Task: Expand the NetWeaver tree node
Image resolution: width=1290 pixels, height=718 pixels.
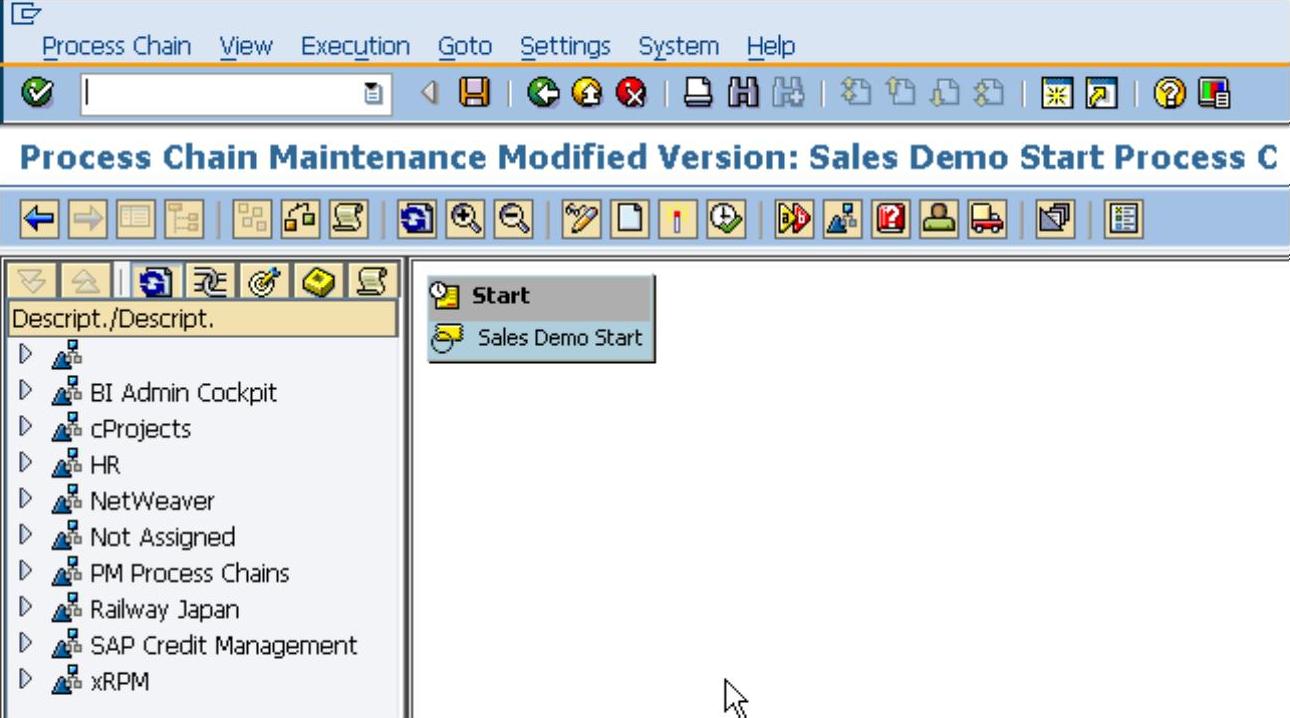Action: (x=26, y=500)
